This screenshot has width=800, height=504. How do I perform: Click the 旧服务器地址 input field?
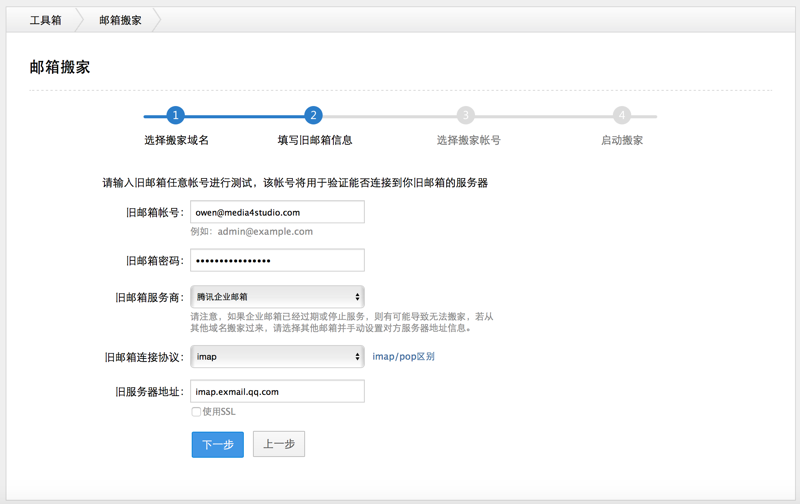(x=277, y=392)
